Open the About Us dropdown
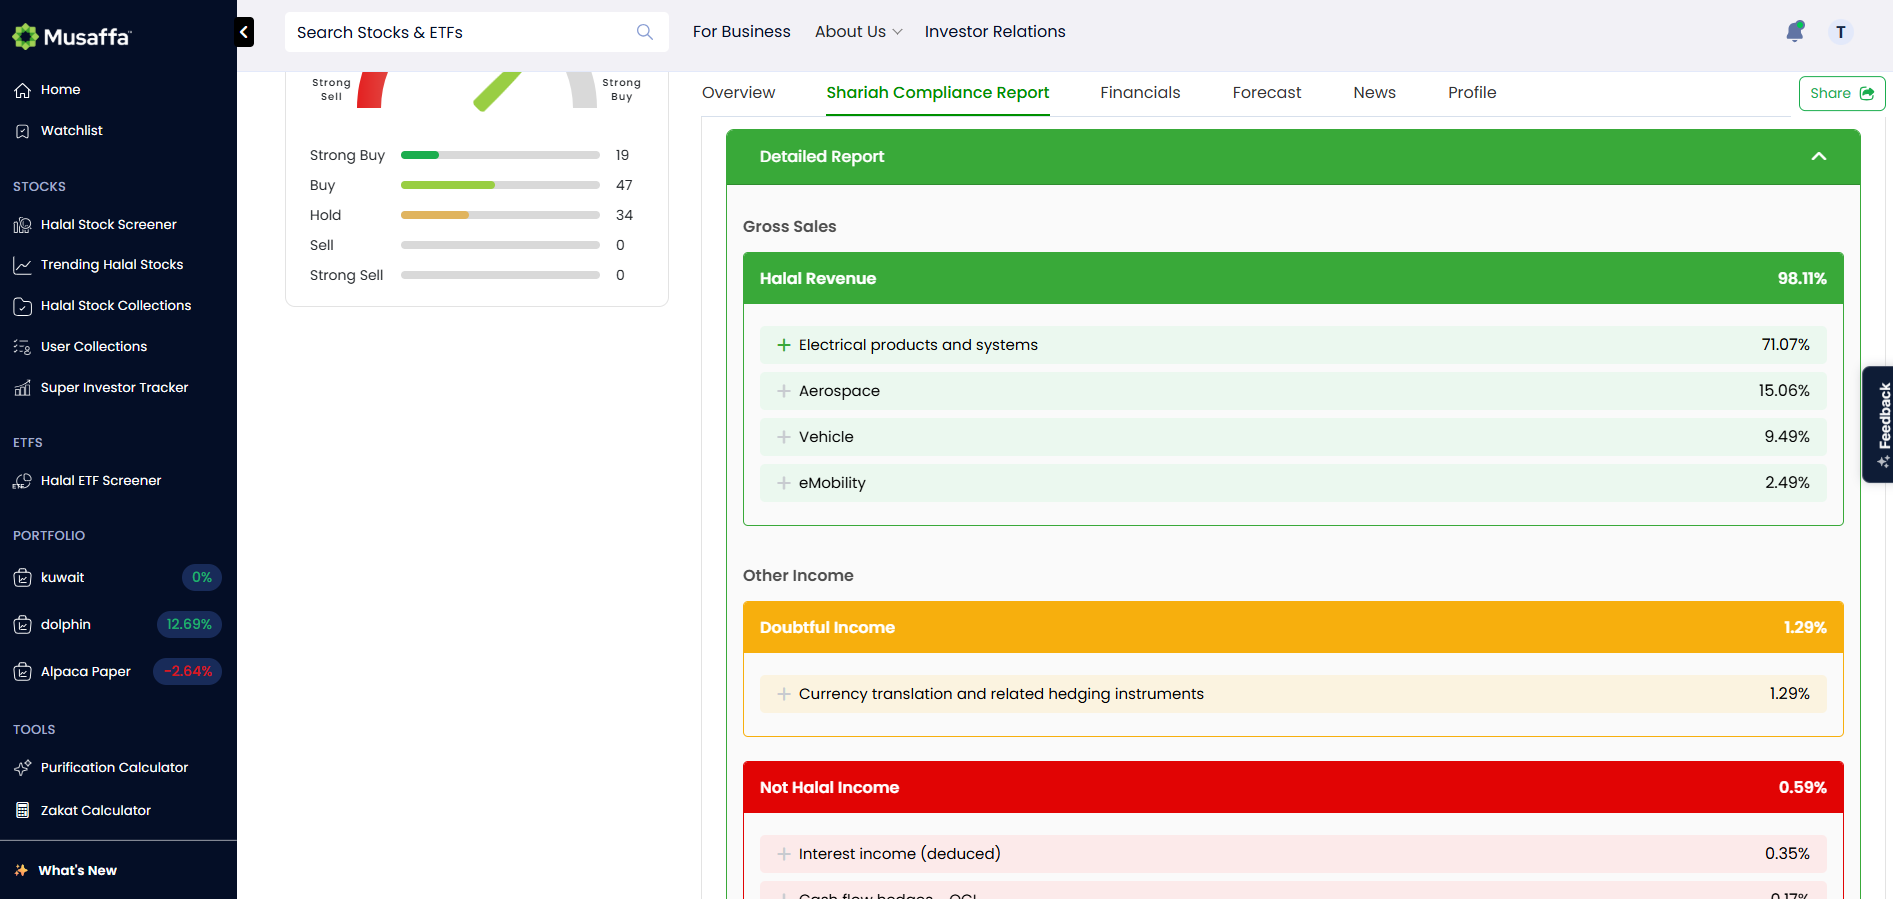 coord(858,32)
